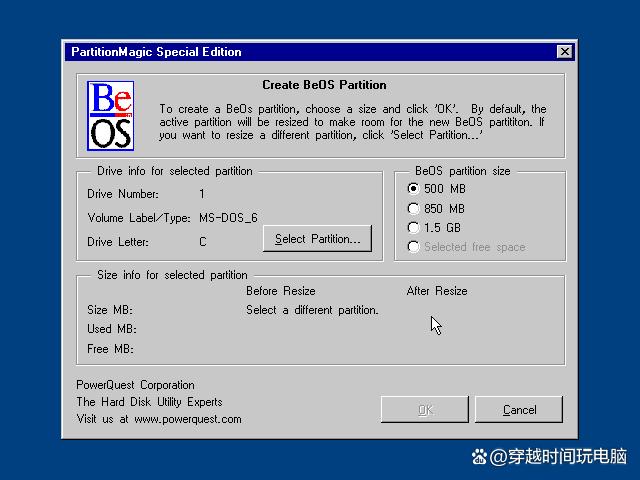Click 'Drive info for selected partition' label

point(175,171)
